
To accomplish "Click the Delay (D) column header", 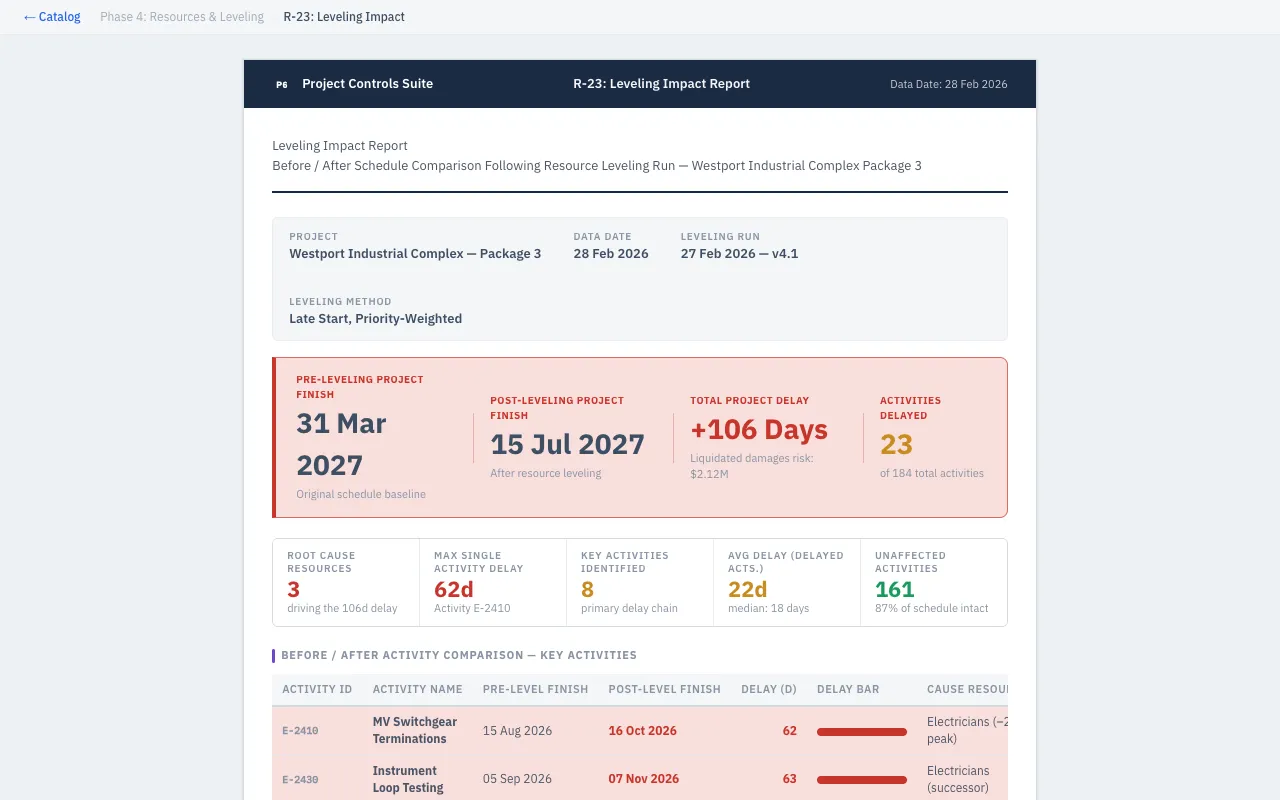I will click(x=768, y=689).
